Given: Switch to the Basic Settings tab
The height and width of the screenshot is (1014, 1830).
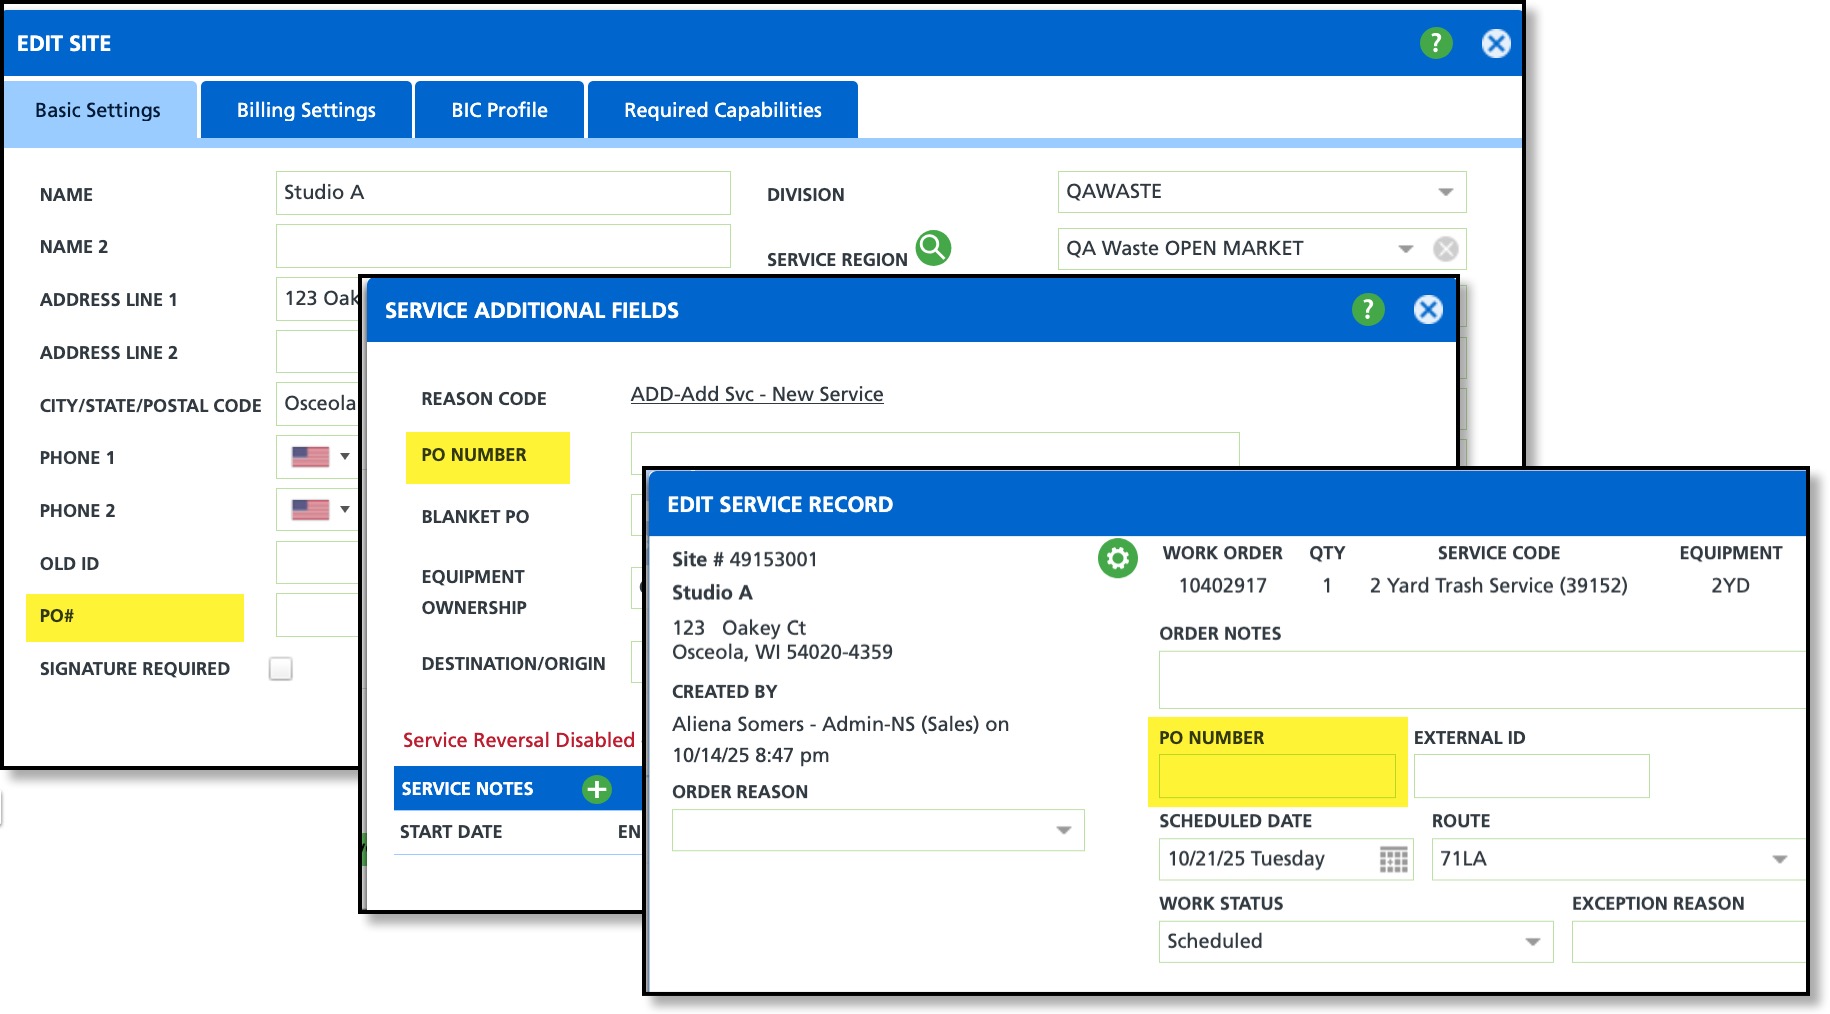Looking at the screenshot, I should point(98,110).
